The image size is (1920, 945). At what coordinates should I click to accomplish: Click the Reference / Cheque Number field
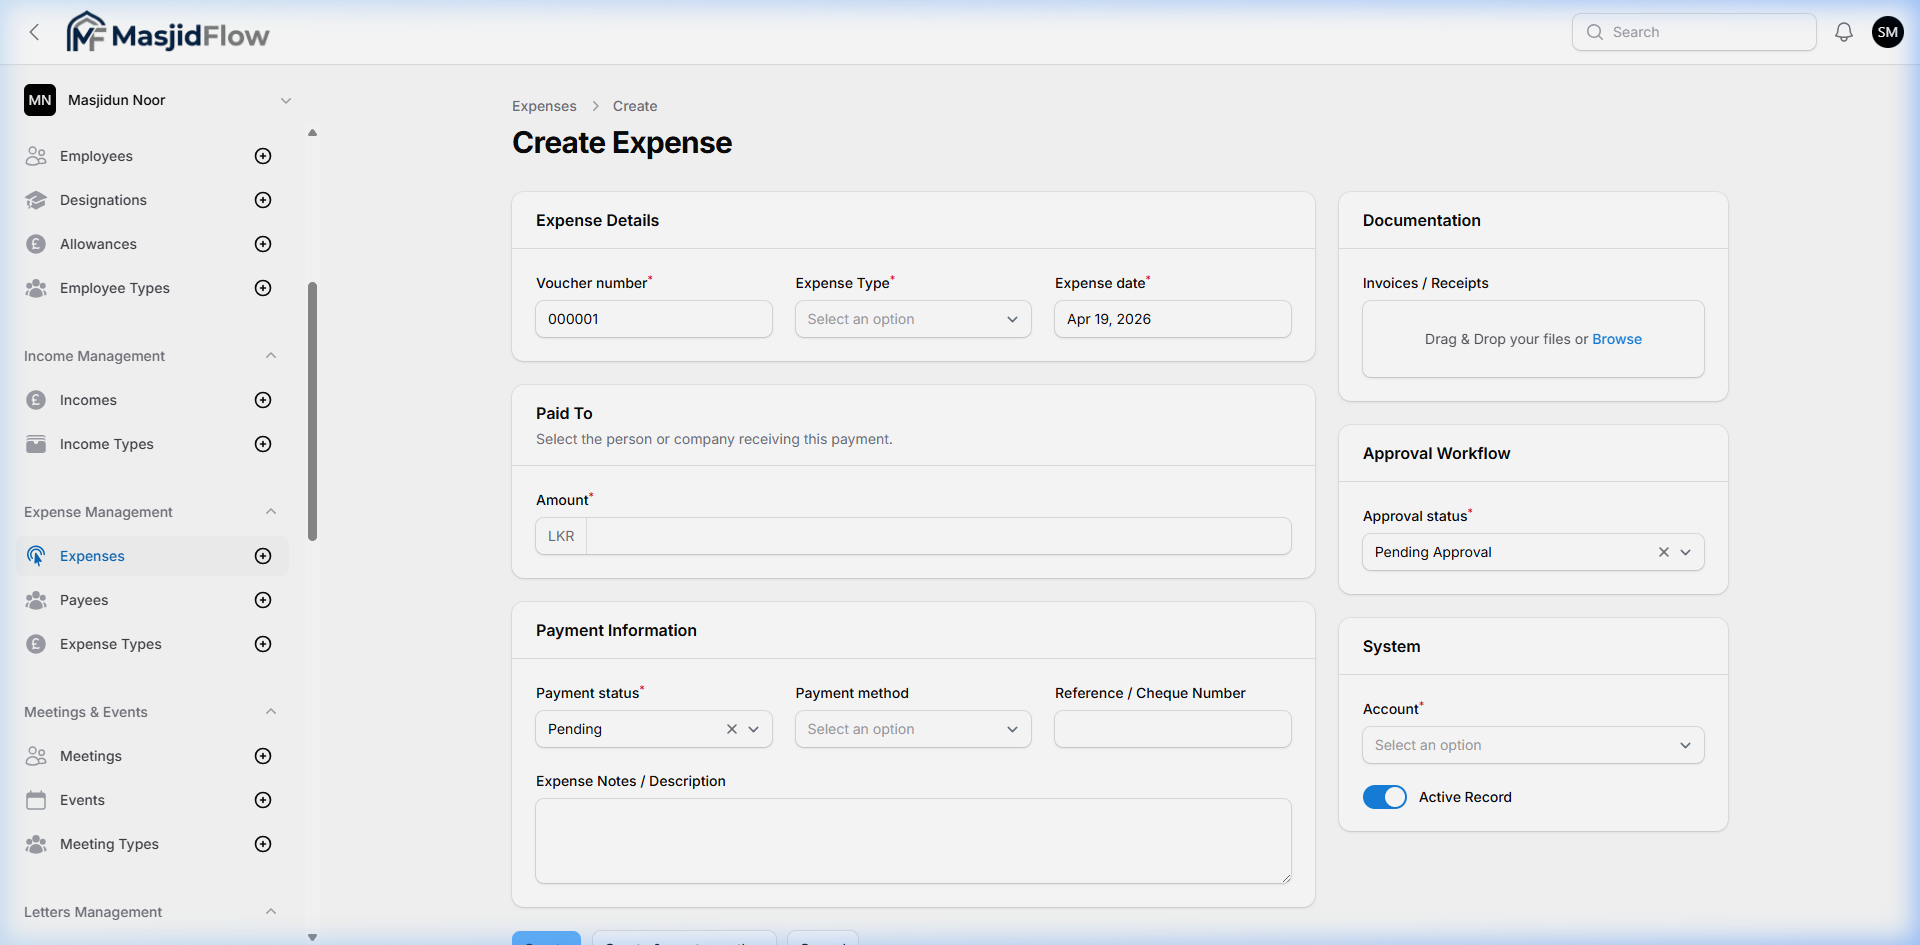(1172, 729)
